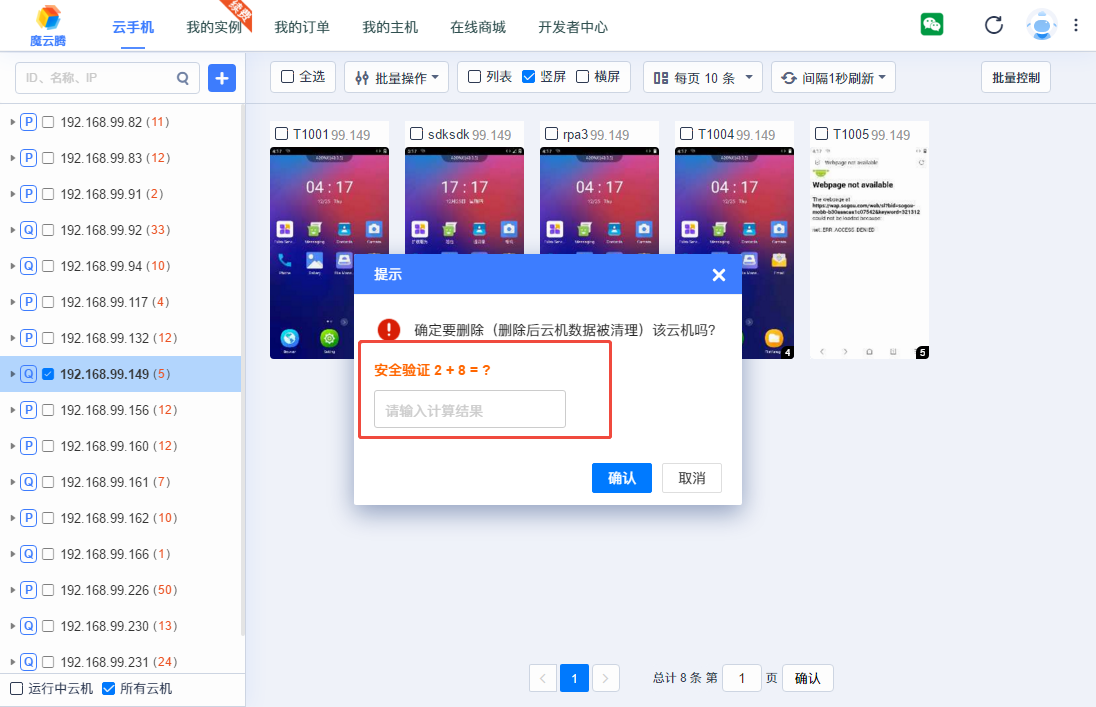Open the user avatar profile icon

tap(1041, 25)
